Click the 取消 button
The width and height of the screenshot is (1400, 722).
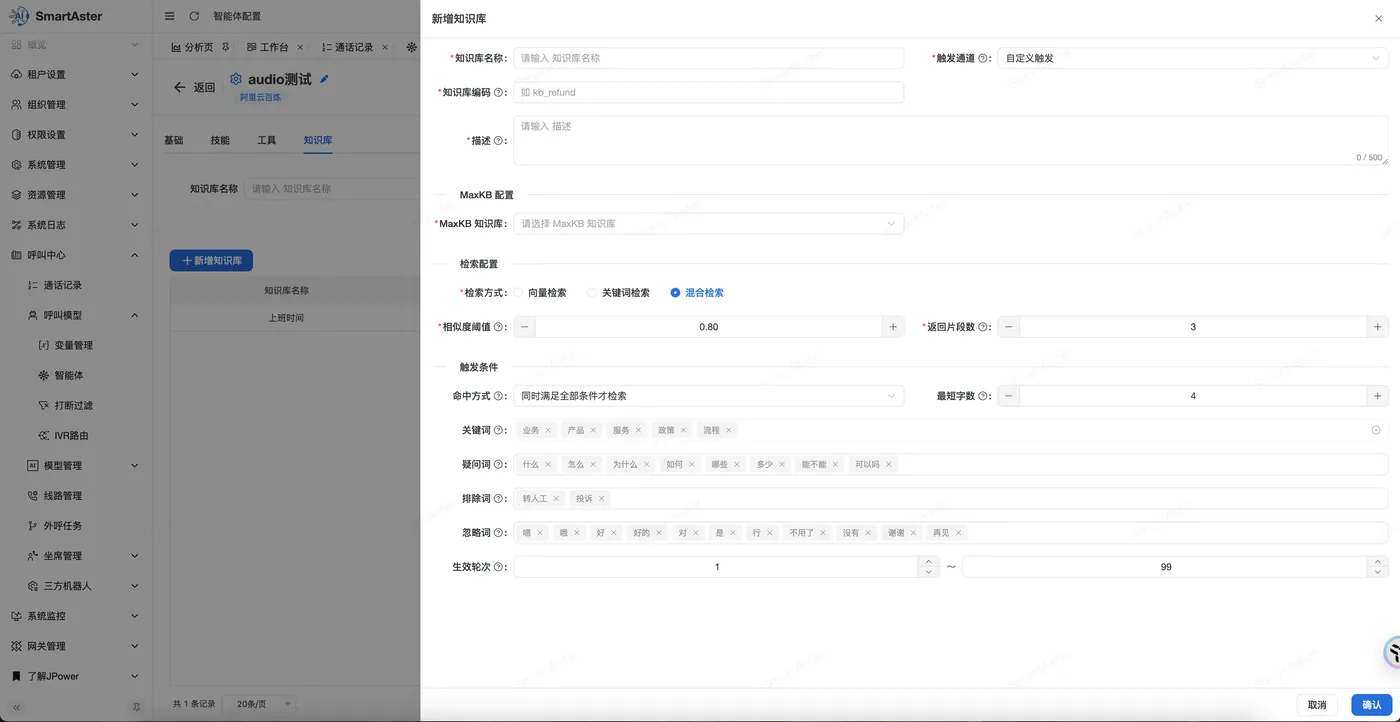(x=1317, y=705)
